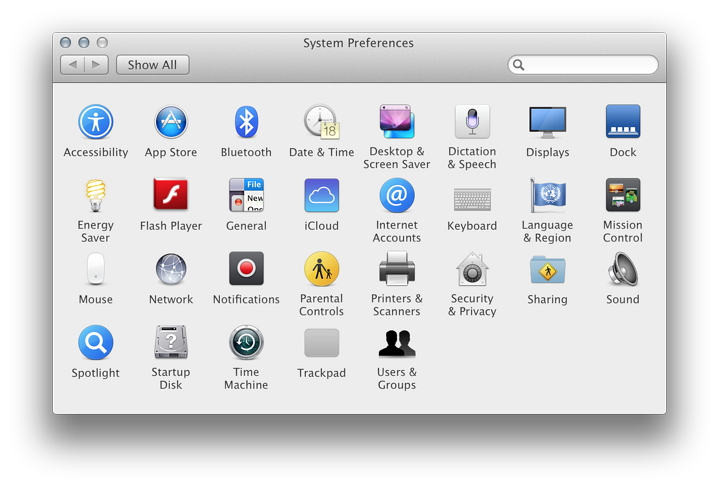Click the Show All button
This screenshot has width=719, height=487.
click(152, 65)
